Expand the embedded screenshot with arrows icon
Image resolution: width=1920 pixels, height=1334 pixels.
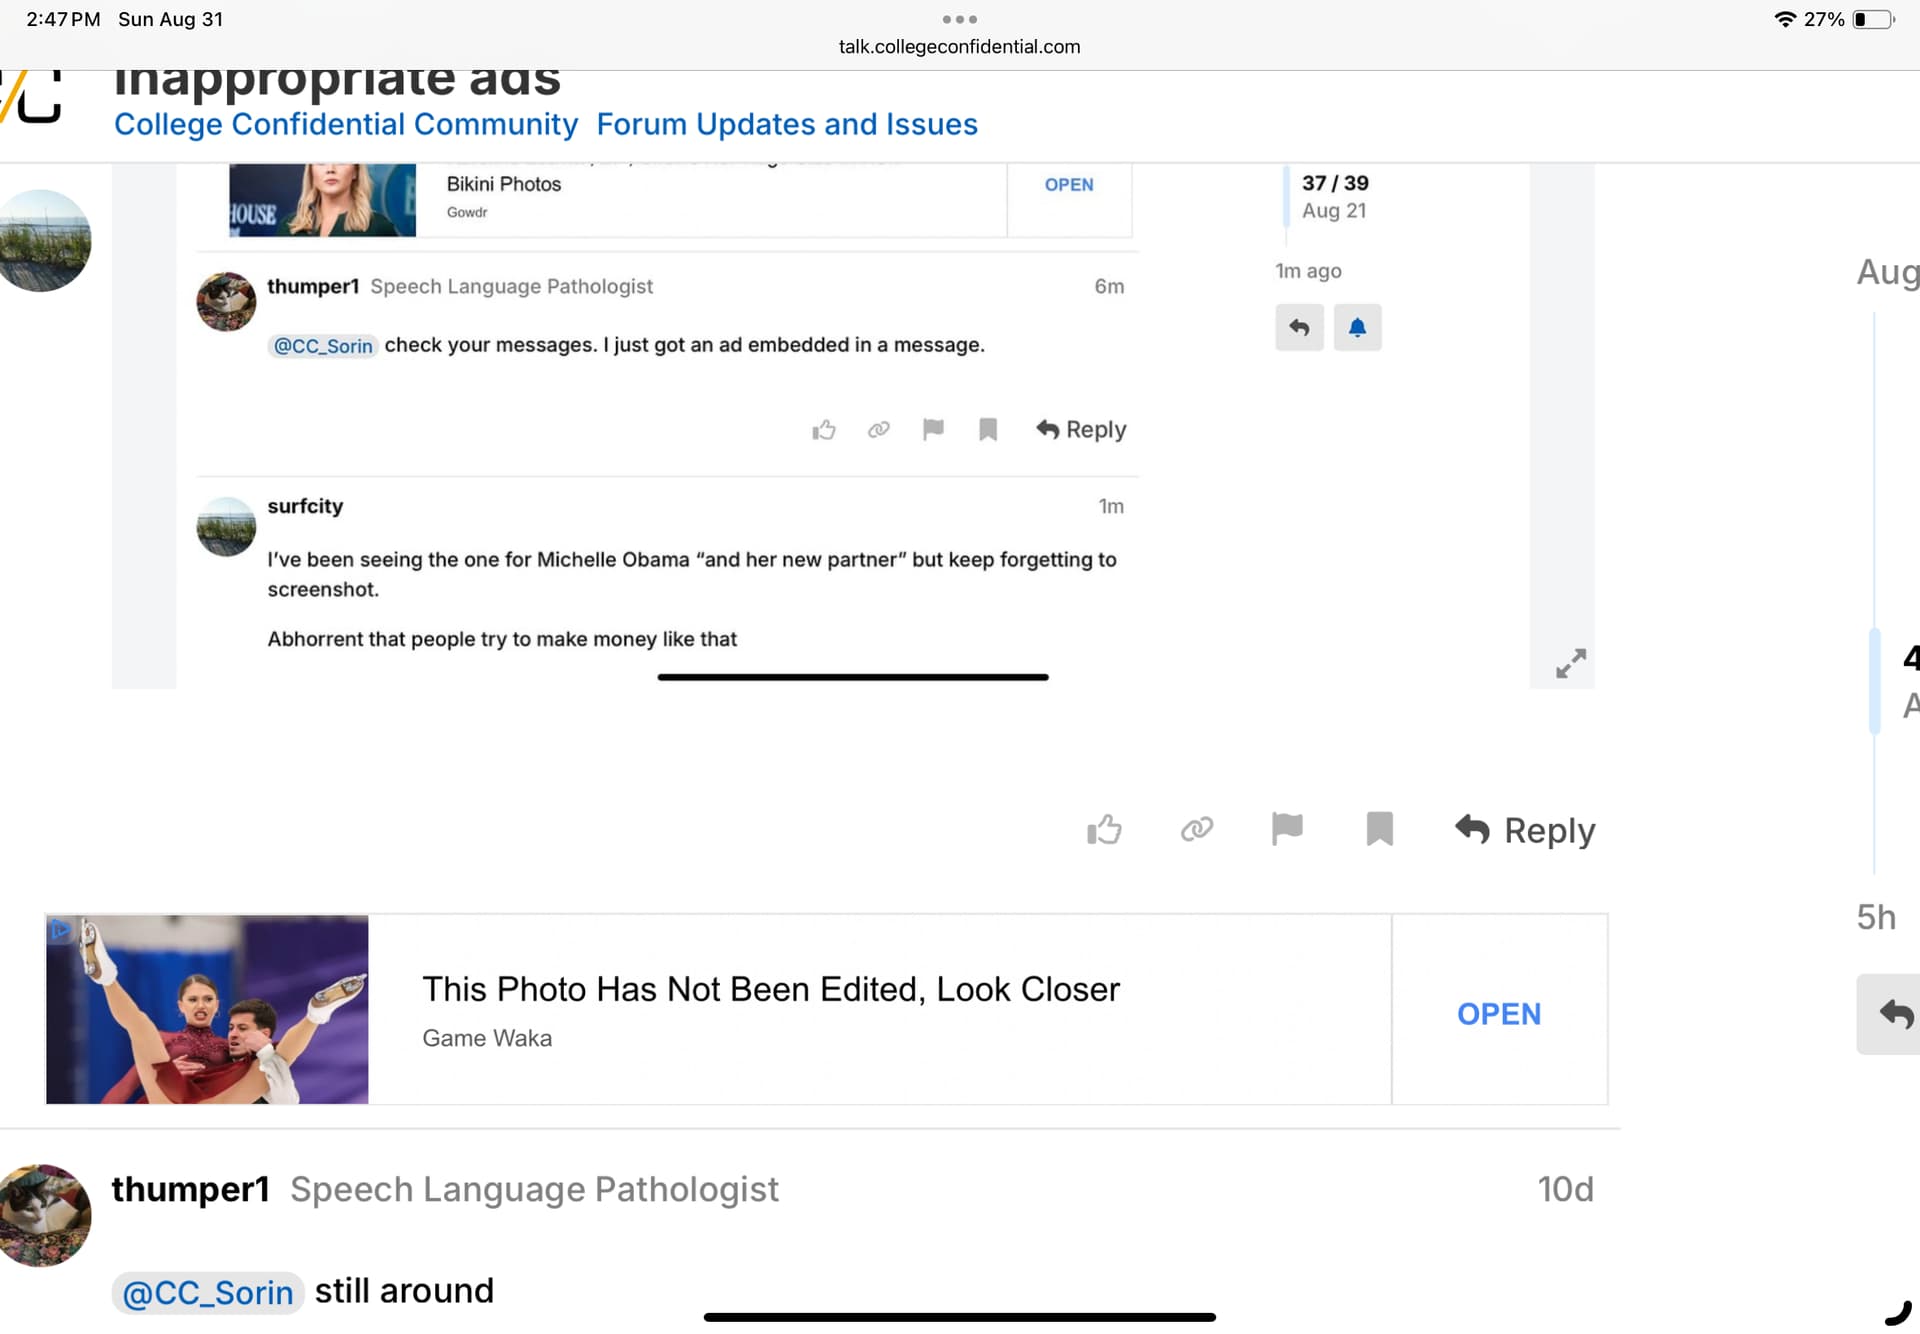[x=1570, y=663]
